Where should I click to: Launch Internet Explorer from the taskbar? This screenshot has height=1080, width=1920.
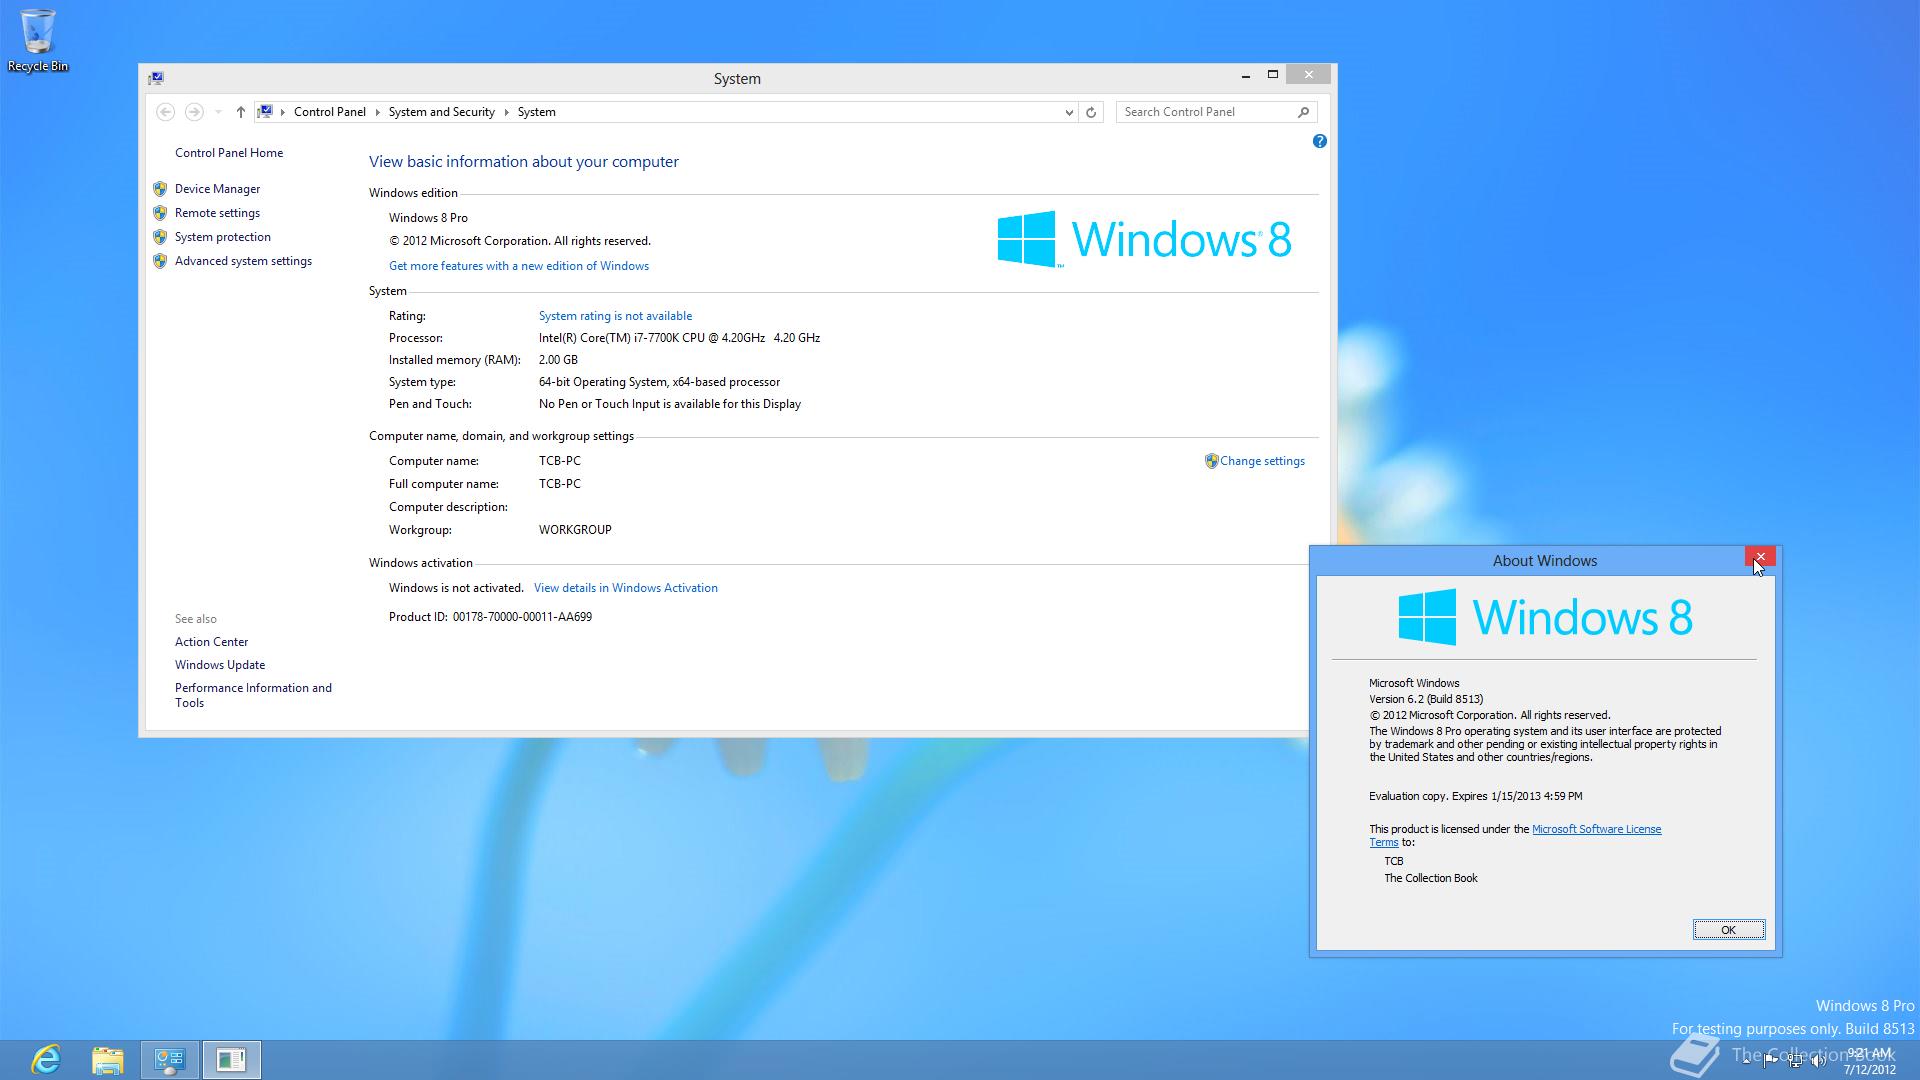(46, 1059)
